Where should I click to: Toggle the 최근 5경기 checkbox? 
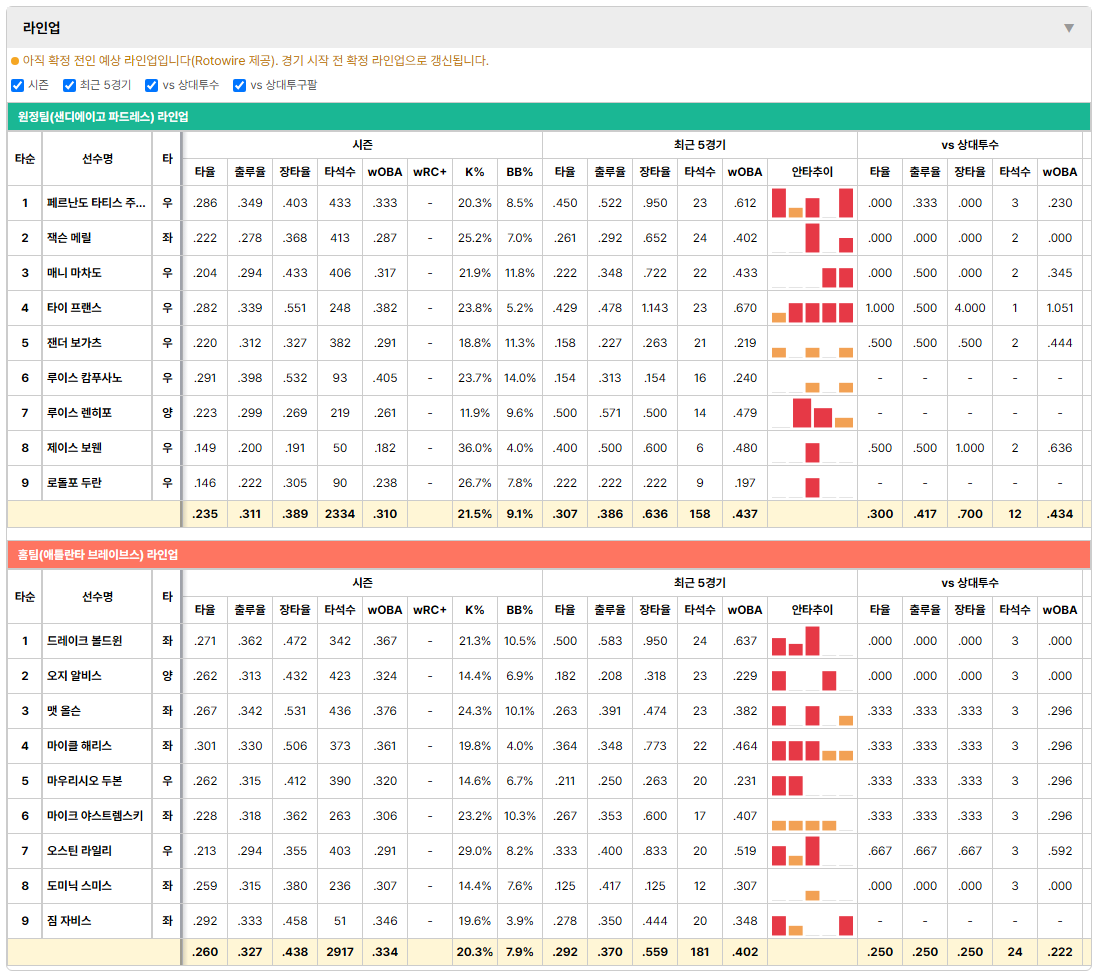point(69,85)
